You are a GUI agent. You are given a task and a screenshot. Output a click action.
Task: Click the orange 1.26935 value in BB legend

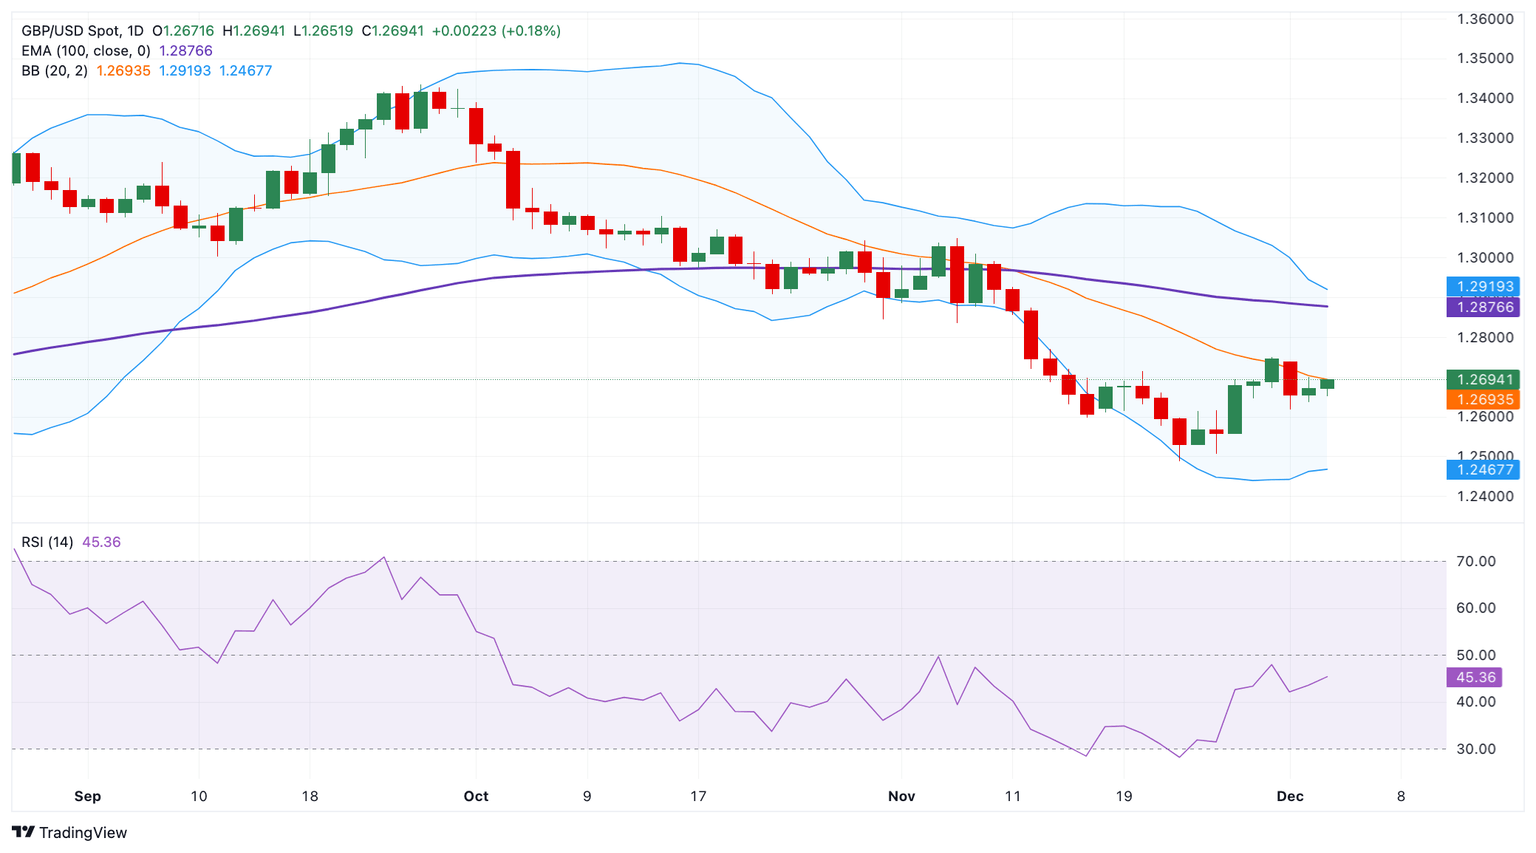(123, 71)
